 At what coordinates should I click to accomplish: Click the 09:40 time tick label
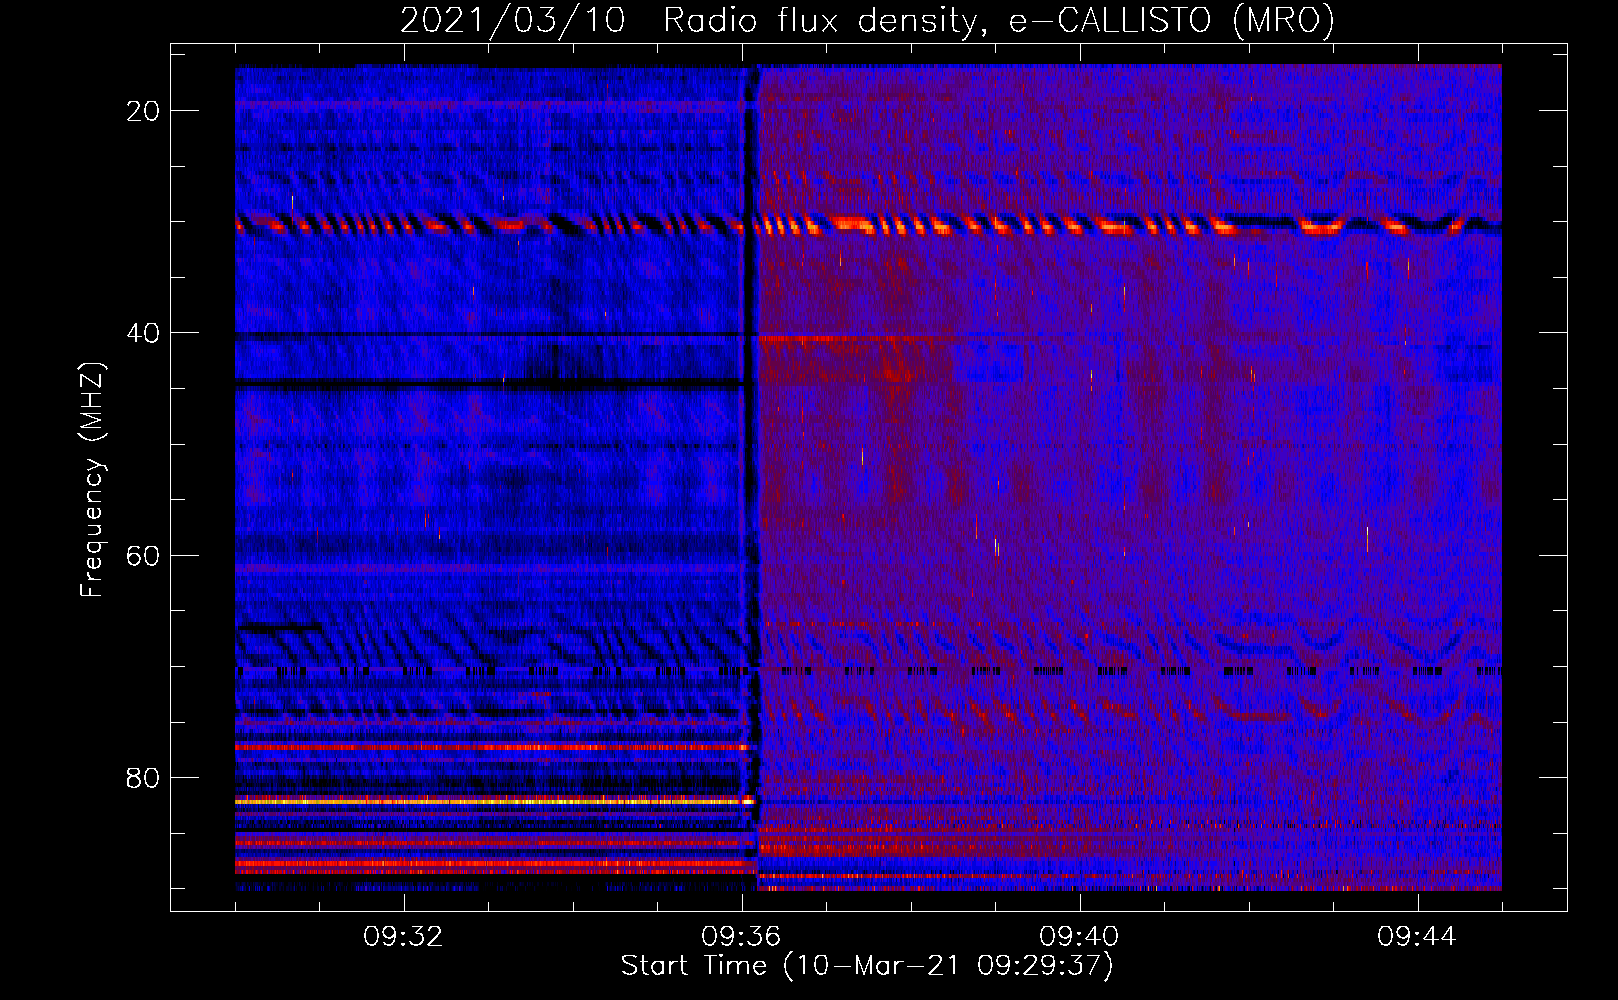point(1079,937)
